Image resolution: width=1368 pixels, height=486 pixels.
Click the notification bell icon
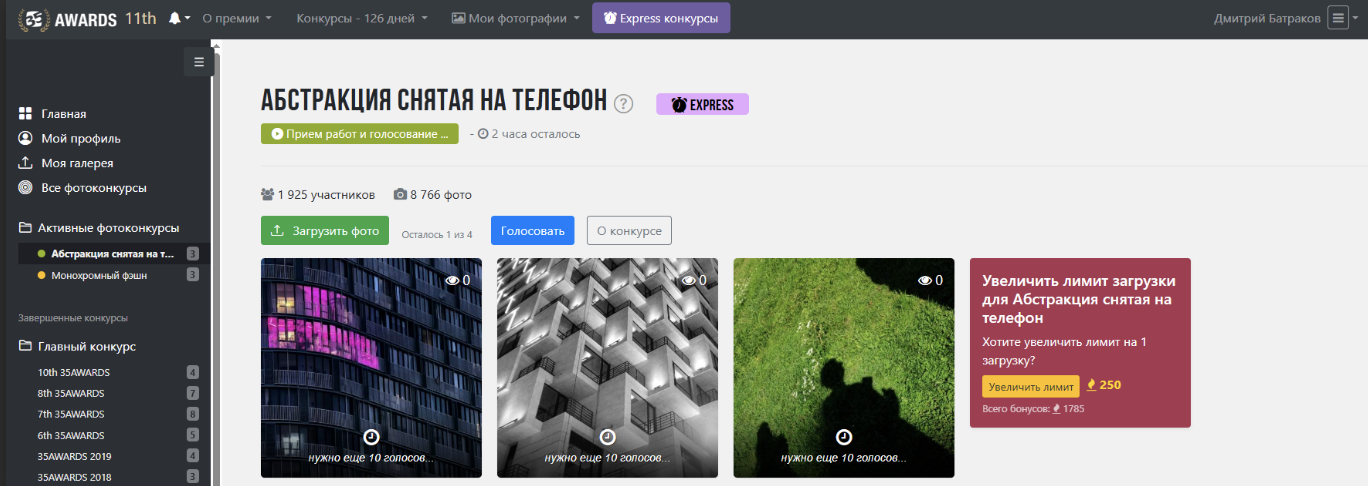(x=176, y=18)
